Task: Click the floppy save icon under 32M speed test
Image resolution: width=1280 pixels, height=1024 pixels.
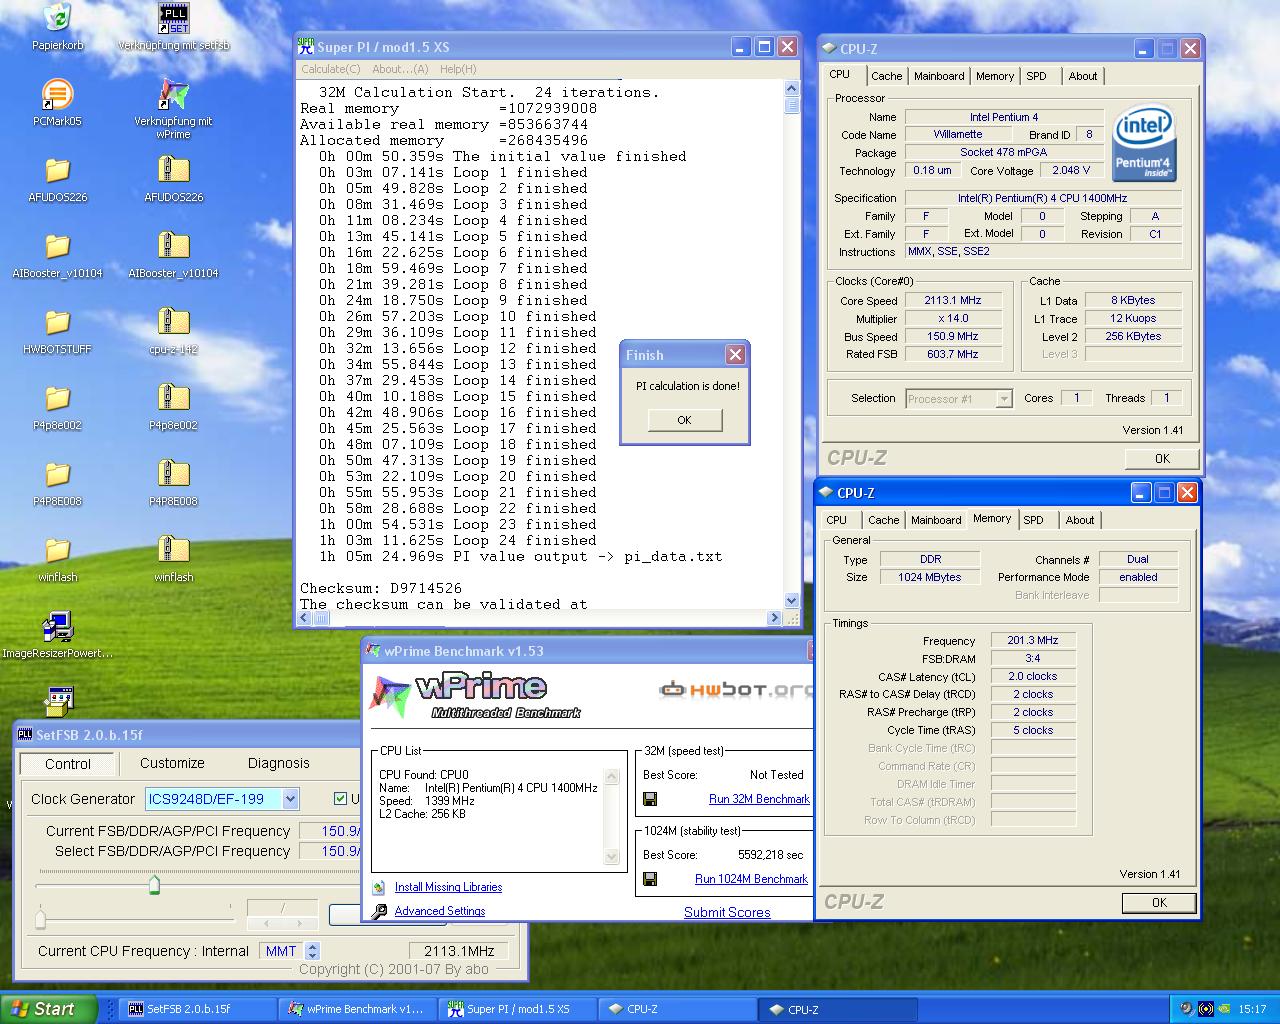Action: coord(650,799)
